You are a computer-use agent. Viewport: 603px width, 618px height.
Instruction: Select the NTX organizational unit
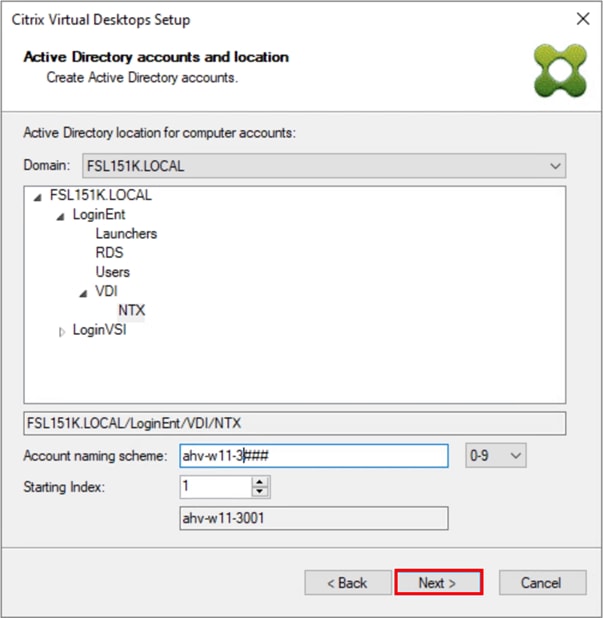(x=132, y=310)
